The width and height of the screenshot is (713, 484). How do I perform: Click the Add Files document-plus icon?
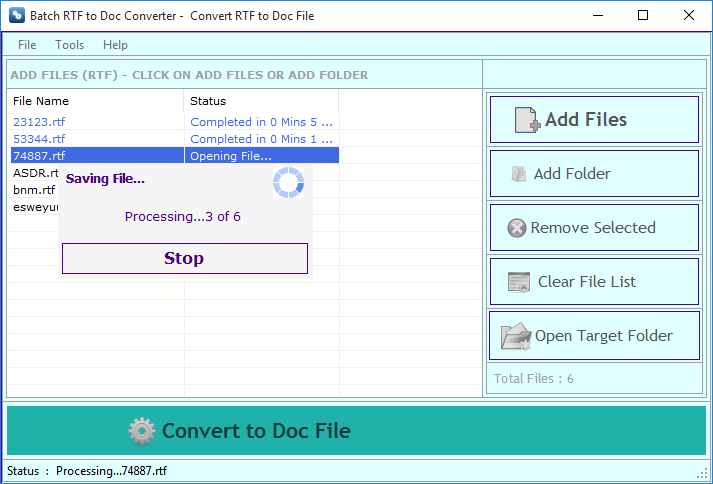click(x=527, y=120)
